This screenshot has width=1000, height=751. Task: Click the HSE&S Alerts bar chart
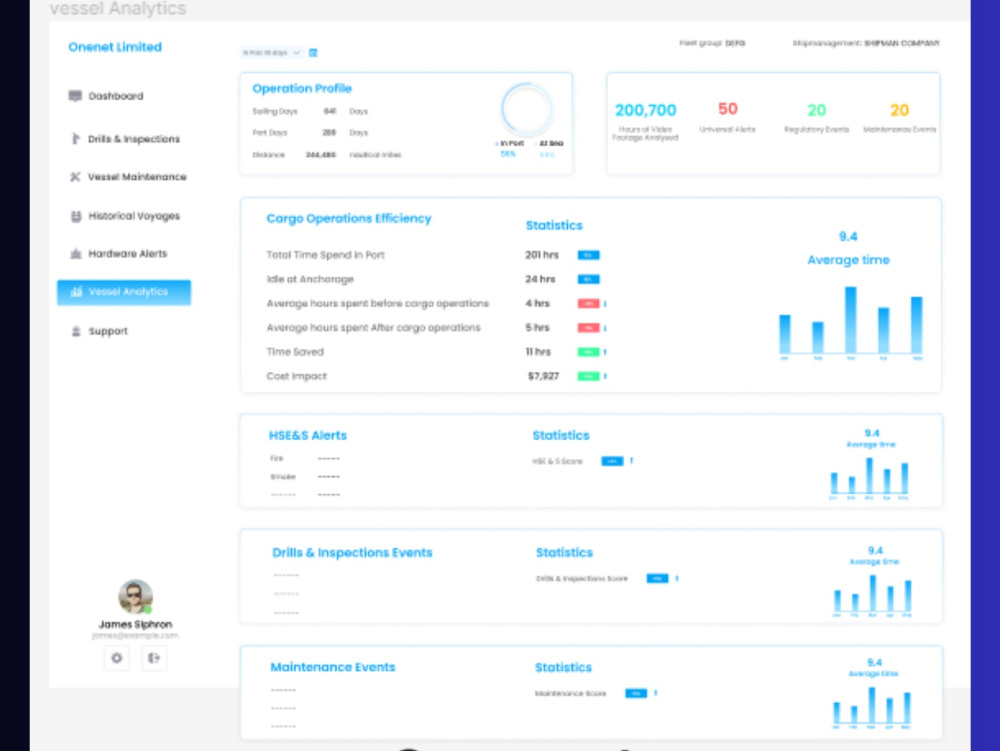point(870,478)
